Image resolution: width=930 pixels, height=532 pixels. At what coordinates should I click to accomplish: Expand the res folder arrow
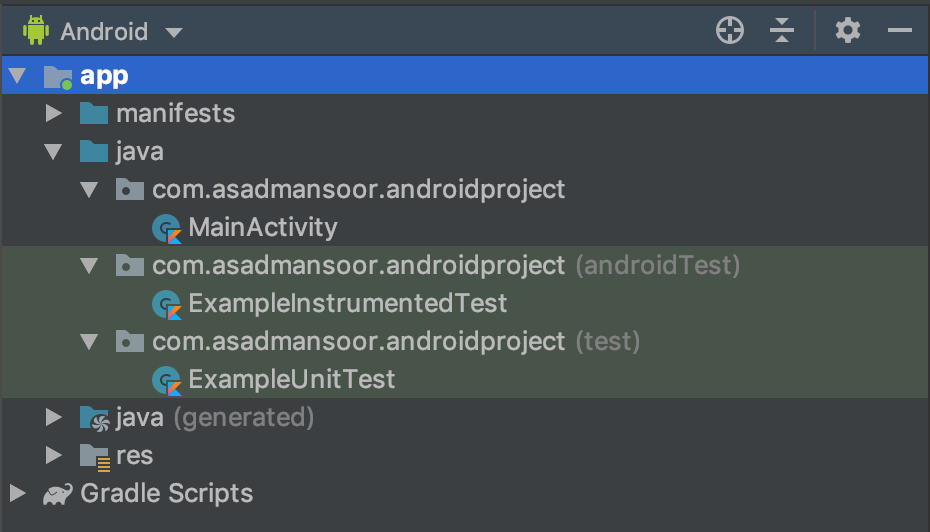point(54,455)
